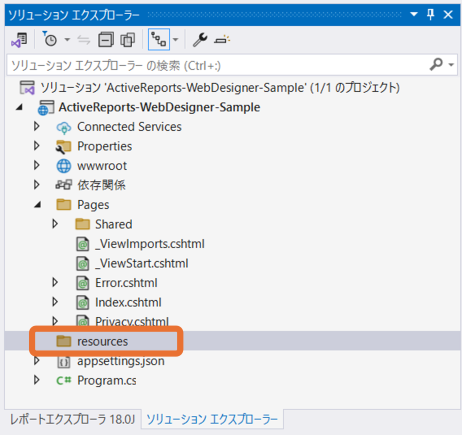The height and width of the screenshot is (435, 462).
Task: Select the ソリューション エクスプローラー bottom tab
Action: coord(212,419)
